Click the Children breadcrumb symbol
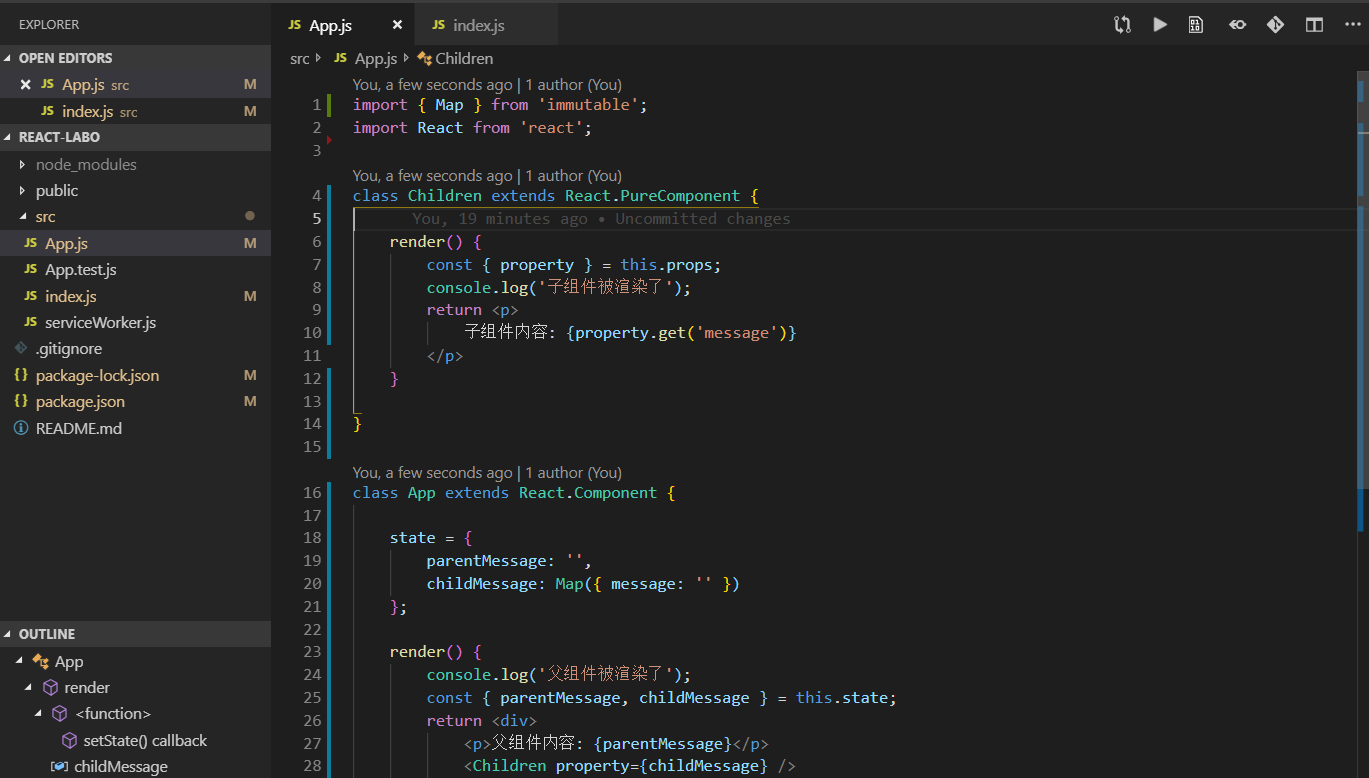 pyautogui.click(x=463, y=59)
